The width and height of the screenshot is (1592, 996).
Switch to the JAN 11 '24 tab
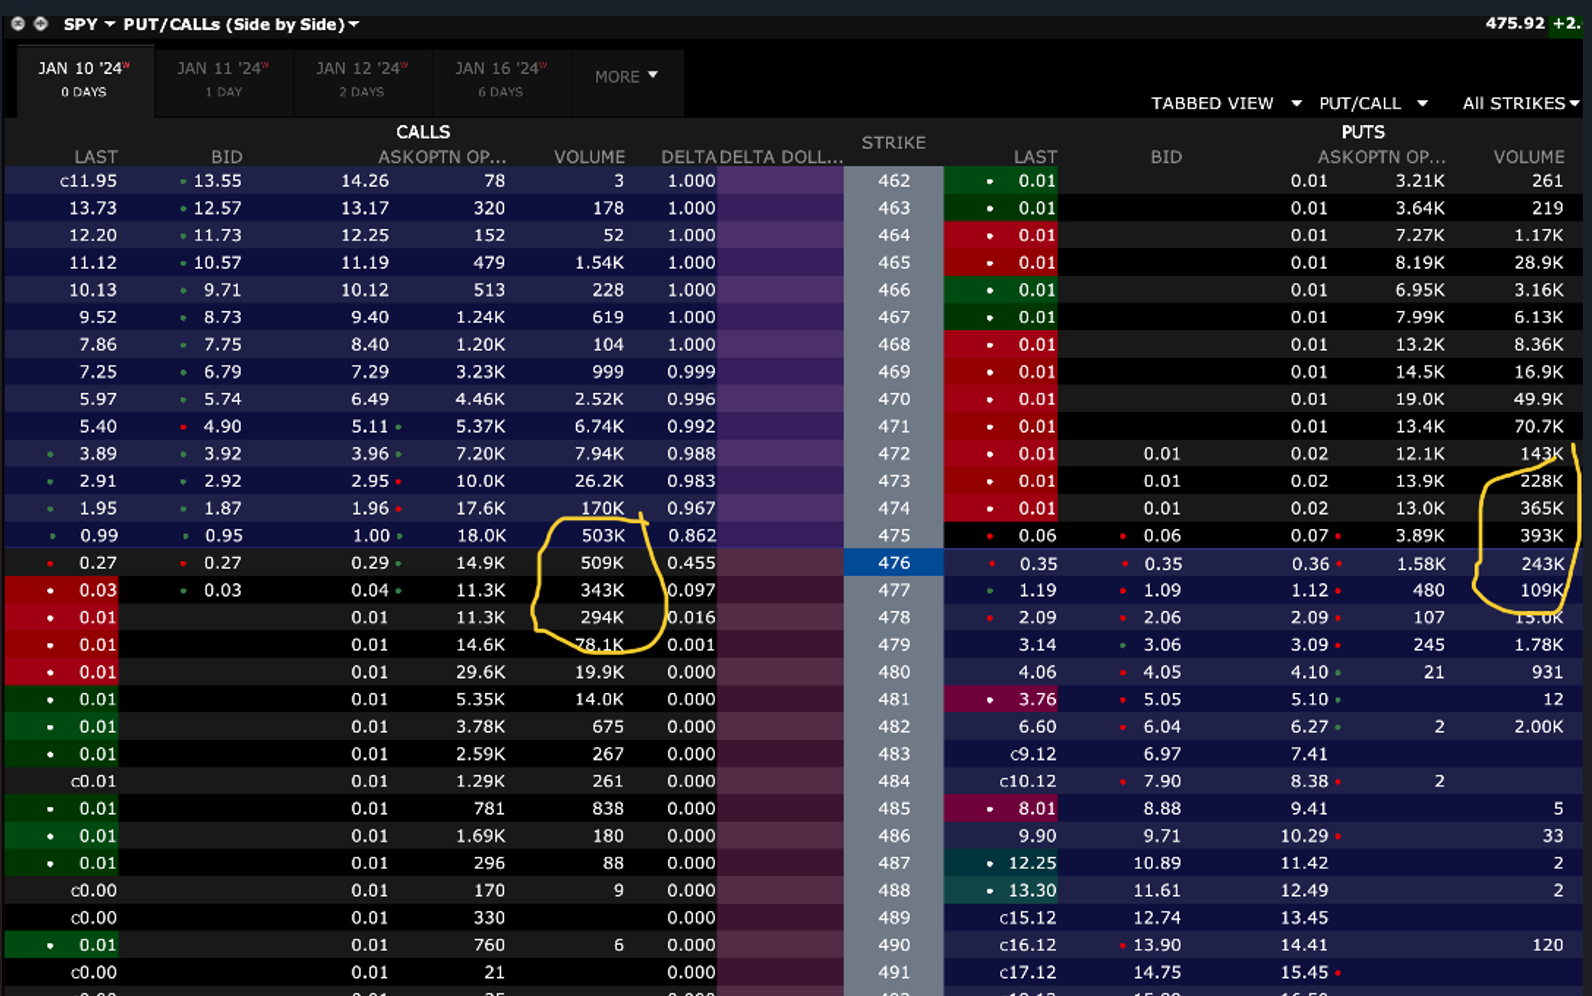tap(223, 79)
